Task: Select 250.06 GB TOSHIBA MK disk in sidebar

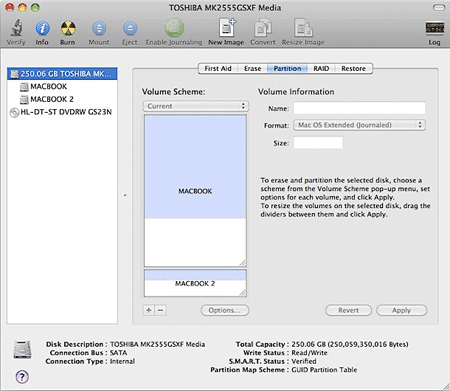Action: 62,74
